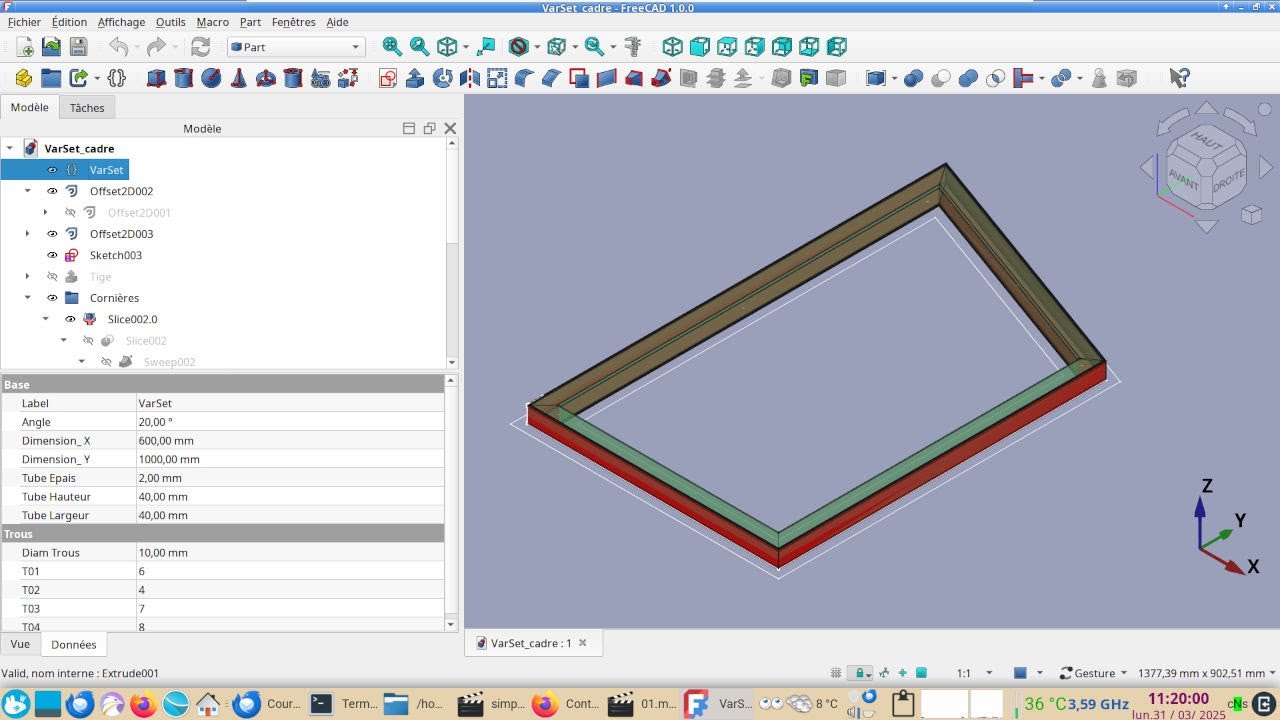Open the Part workbench selector dropdown
Image resolution: width=1280 pixels, height=720 pixels.
(x=296, y=47)
